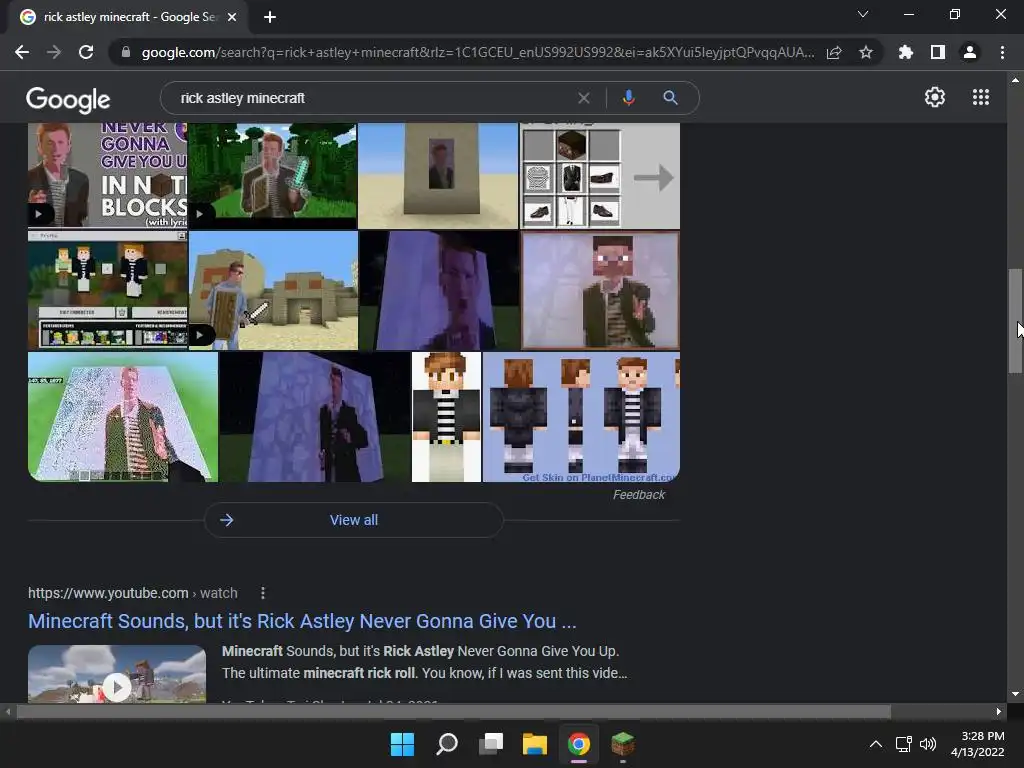Image resolution: width=1024 pixels, height=768 pixels.
Task: Open the tab search chevron
Action: (863, 14)
